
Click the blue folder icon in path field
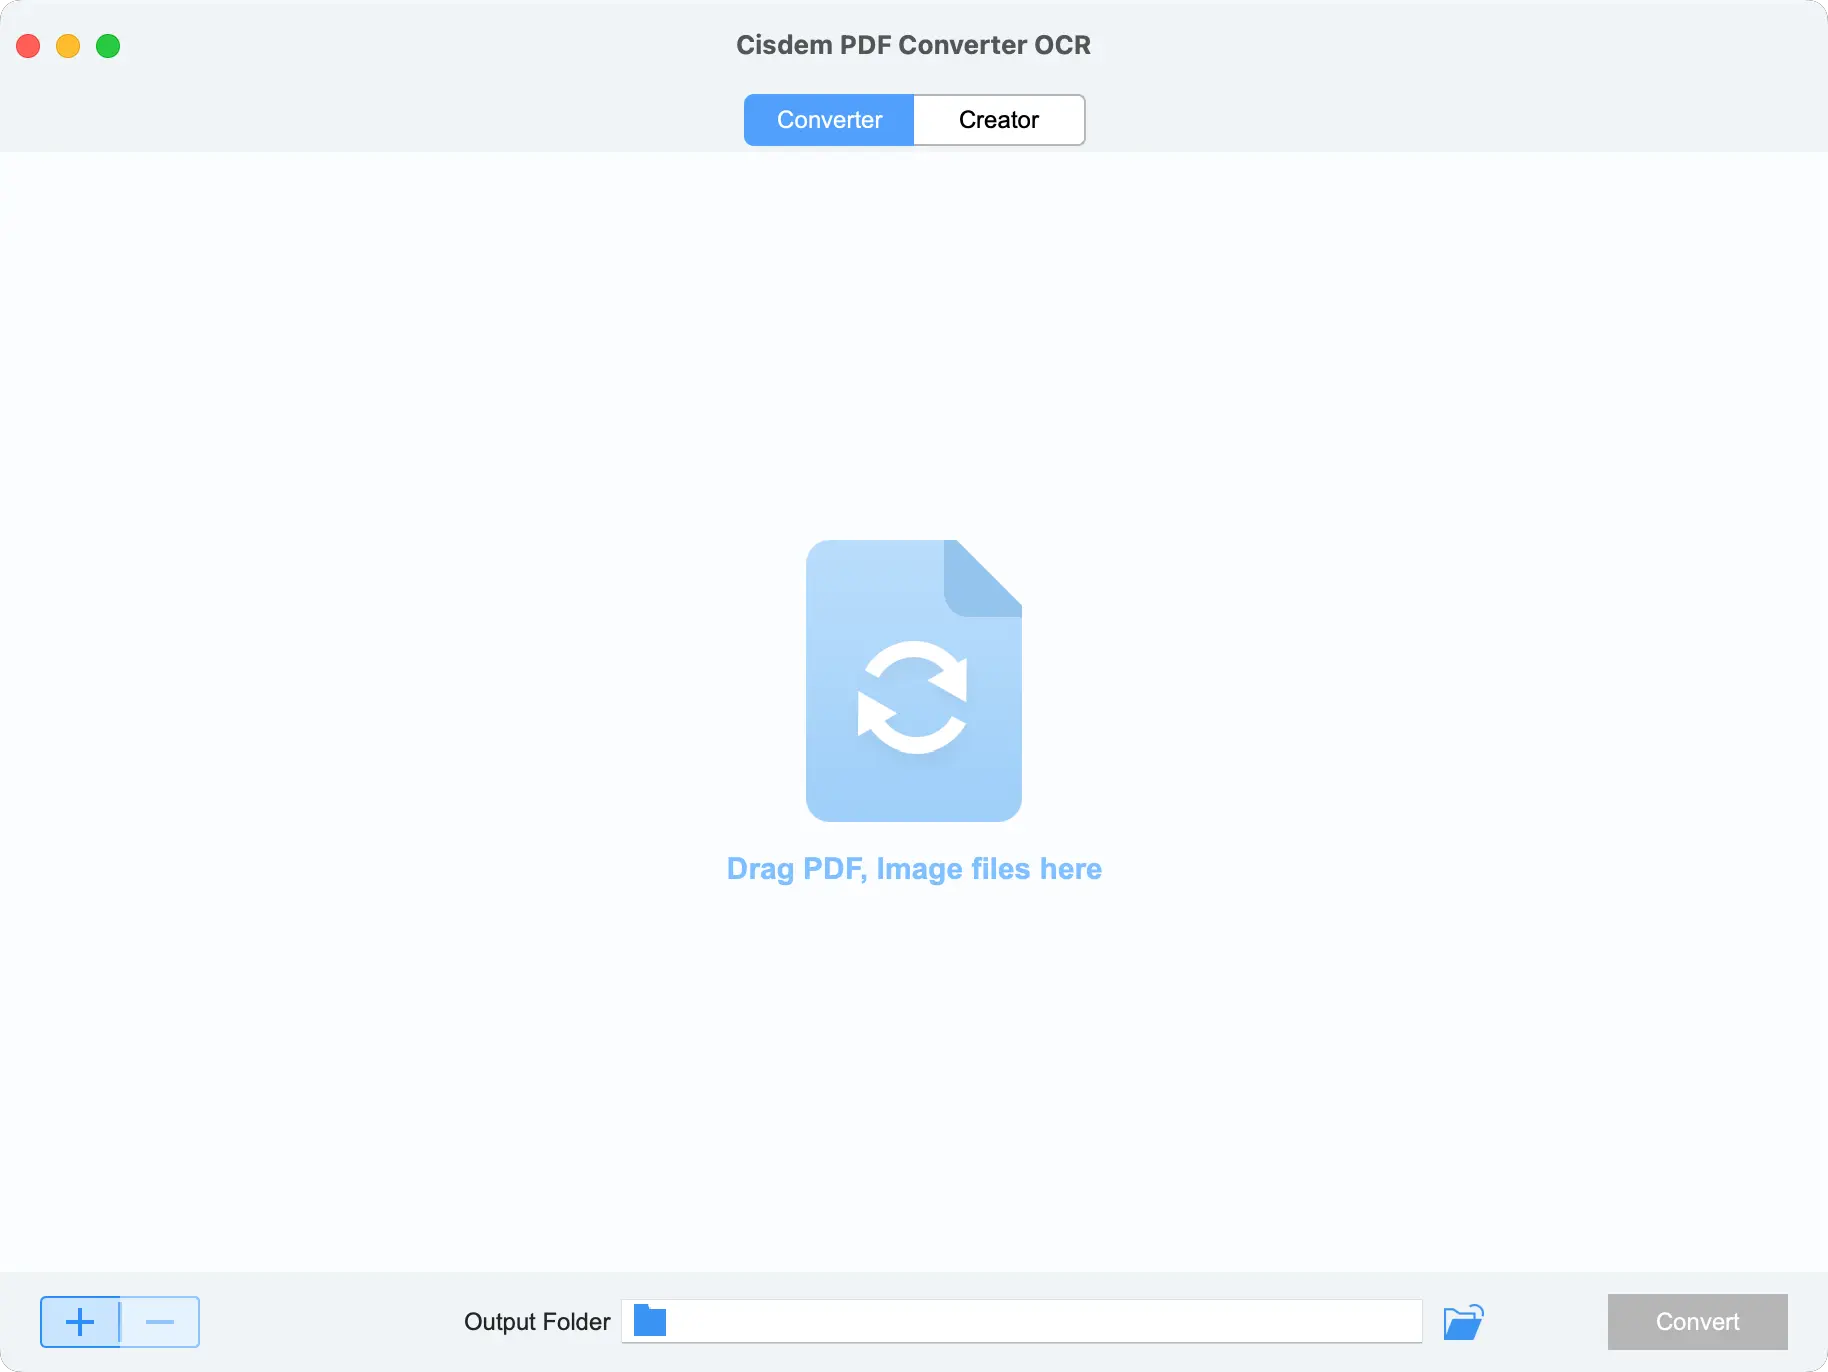point(650,1321)
